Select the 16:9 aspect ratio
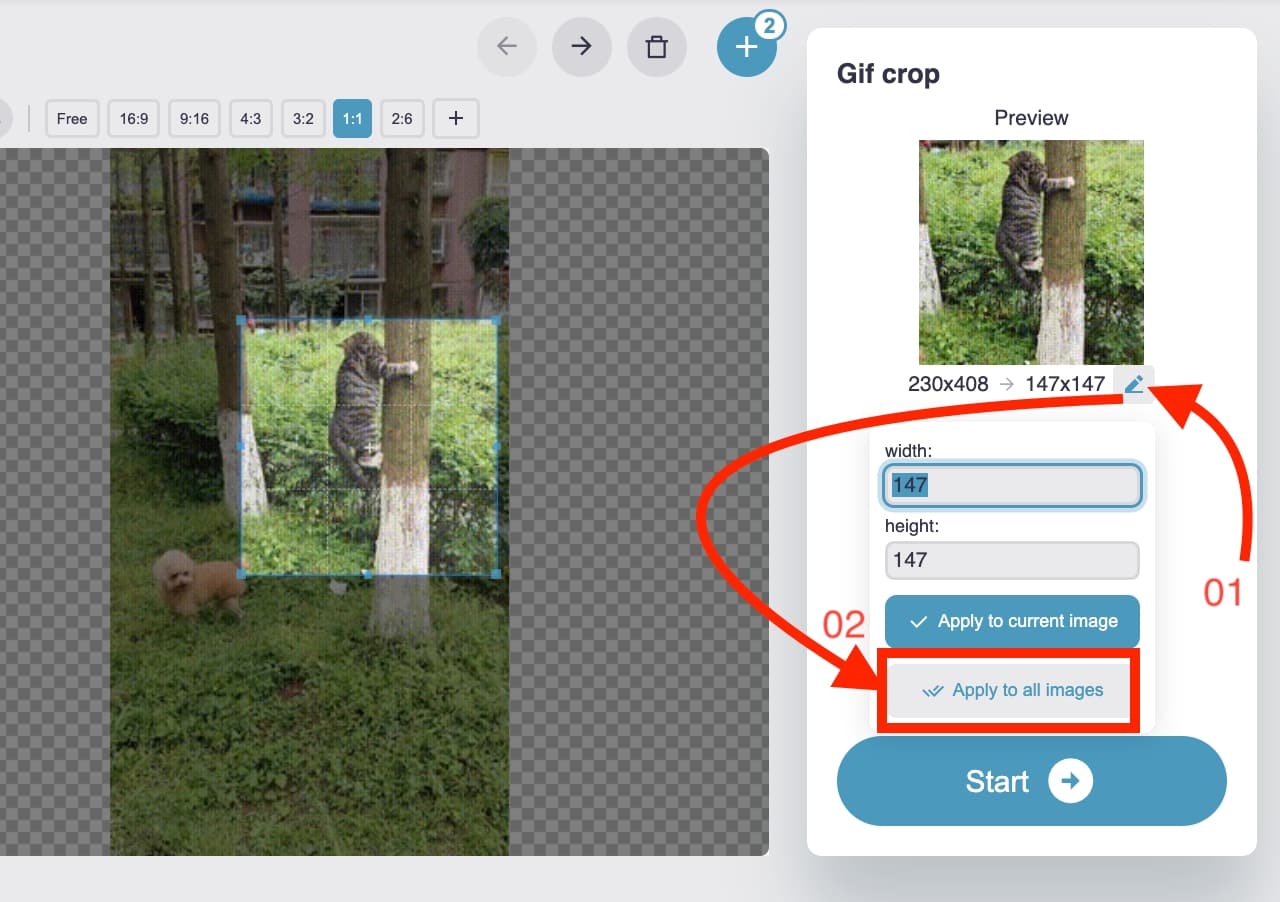The height and width of the screenshot is (902, 1280). pos(133,118)
